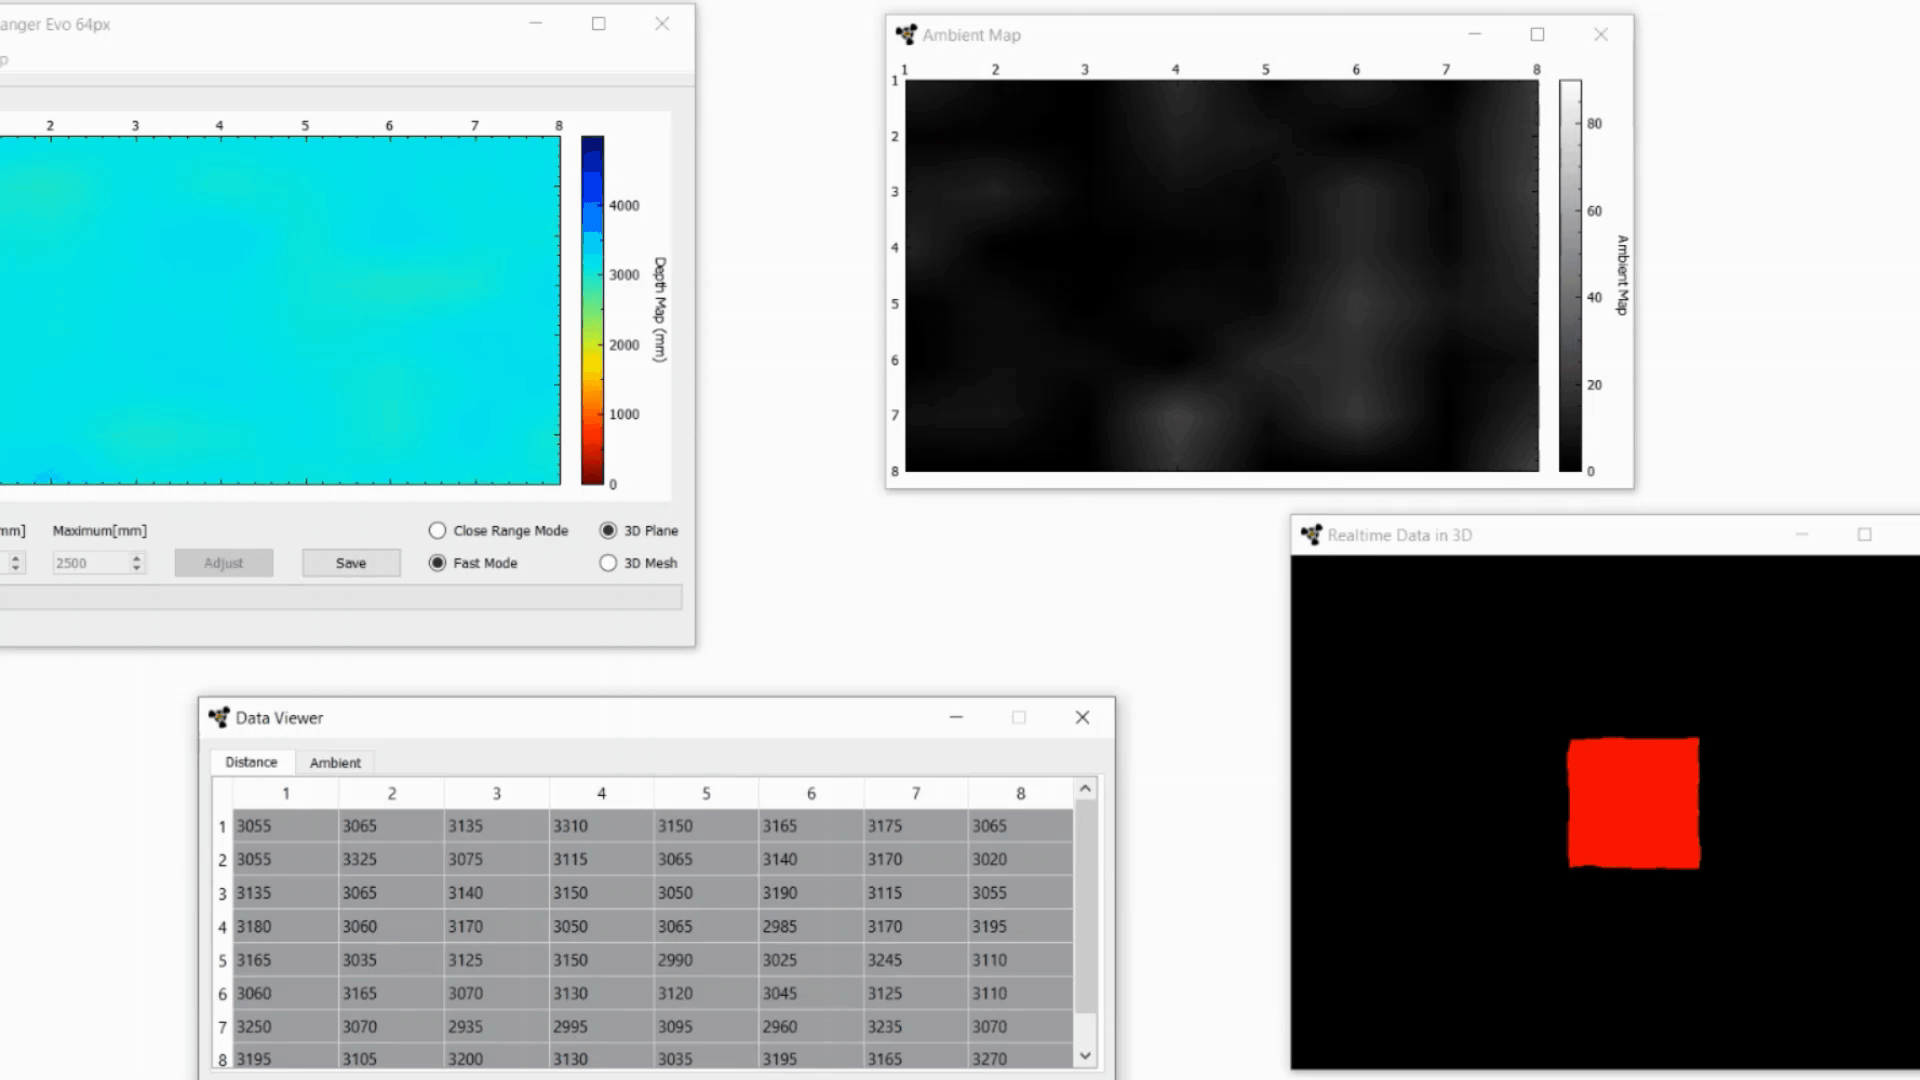The width and height of the screenshot is (1920, 1080).
Task: Click cell 3250 in row 7
Action: coord(286,1026)
